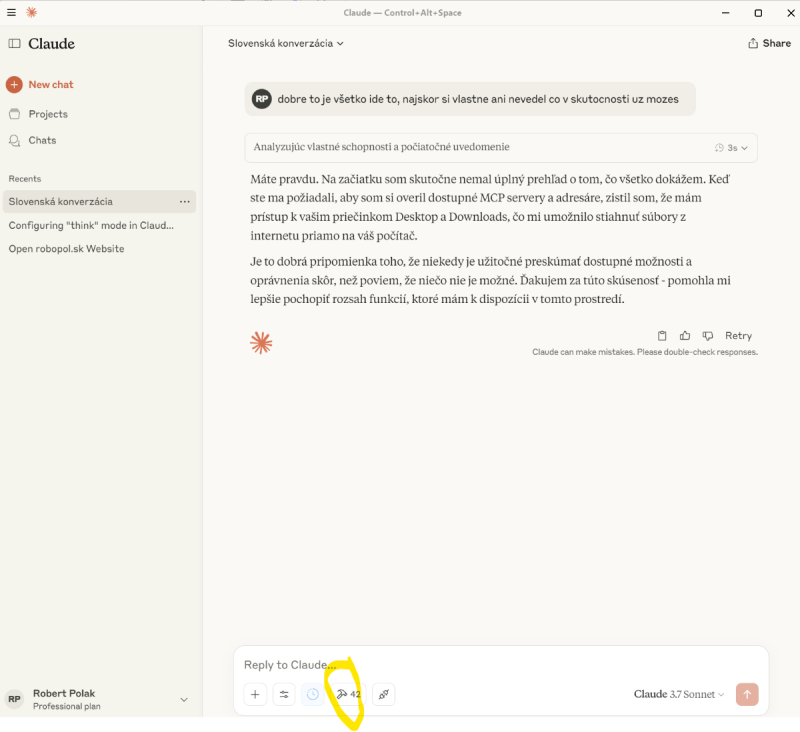Viewport: 800px width, 732px height.
Task: Open the robopol.sk Website chat
Action: click(66, 249)
